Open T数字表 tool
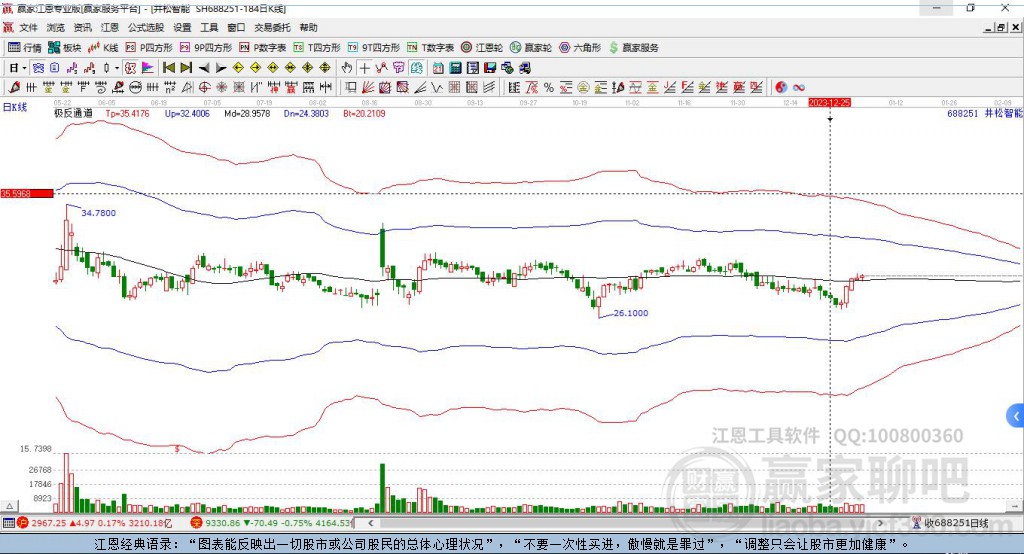Image resolution: width=1024 pixels, height=554 pixels. point(430,48)
